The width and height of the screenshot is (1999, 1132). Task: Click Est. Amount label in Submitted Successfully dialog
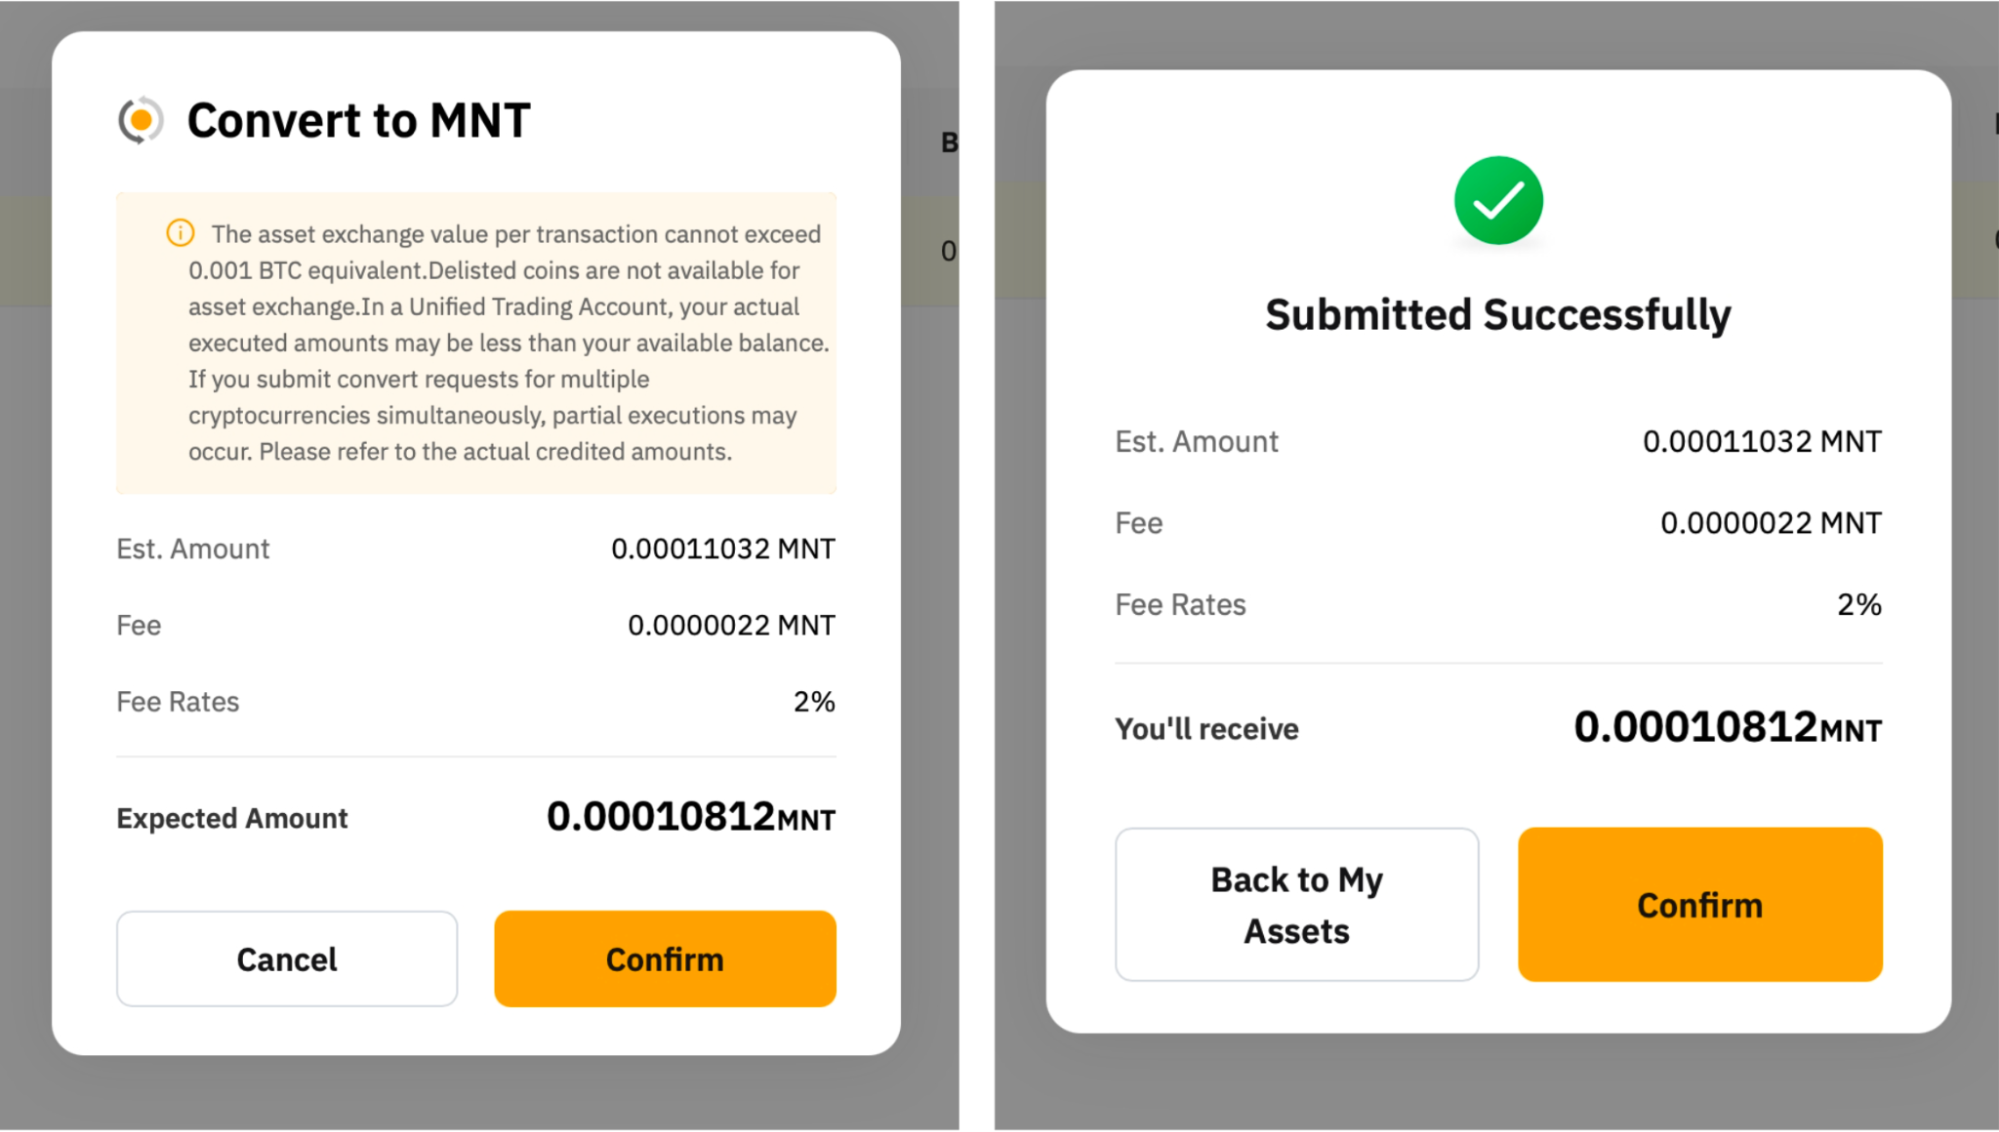(1196, 442)
